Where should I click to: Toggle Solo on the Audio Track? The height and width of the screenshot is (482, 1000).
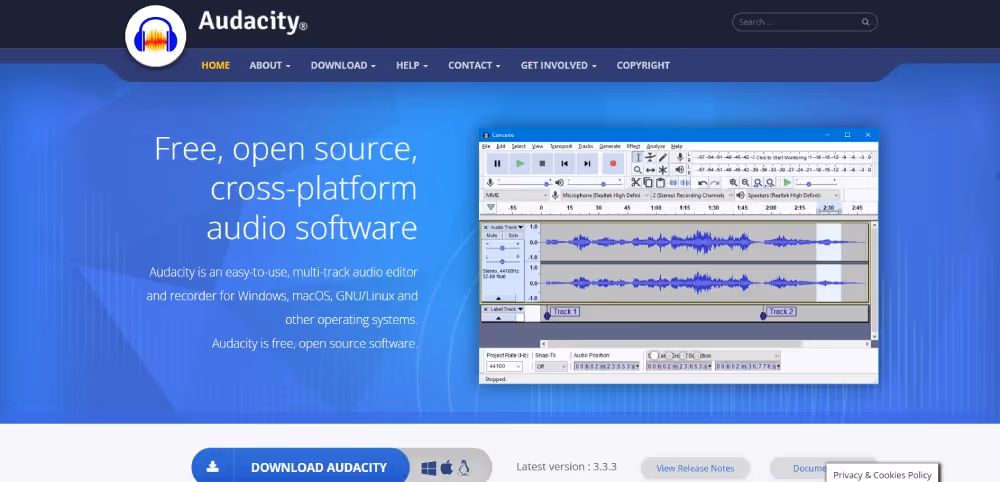pos(513,235)
